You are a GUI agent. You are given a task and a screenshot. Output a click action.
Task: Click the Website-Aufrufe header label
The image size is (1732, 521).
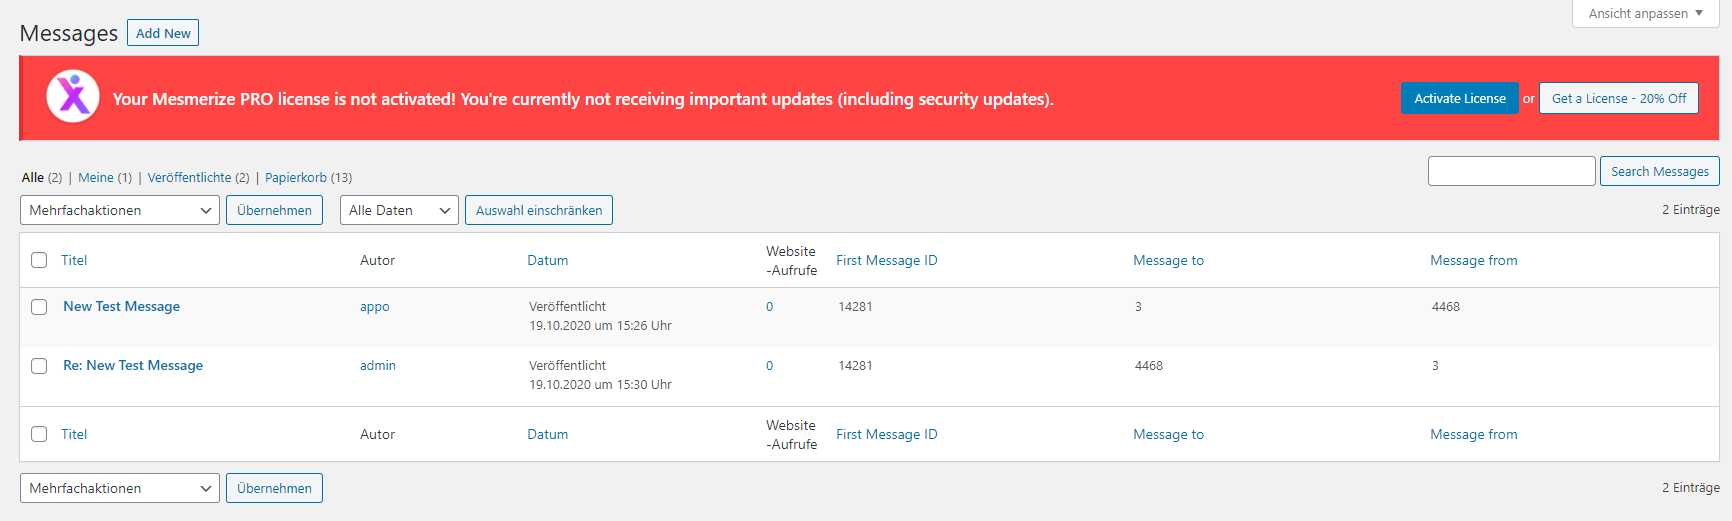(792, 260)
